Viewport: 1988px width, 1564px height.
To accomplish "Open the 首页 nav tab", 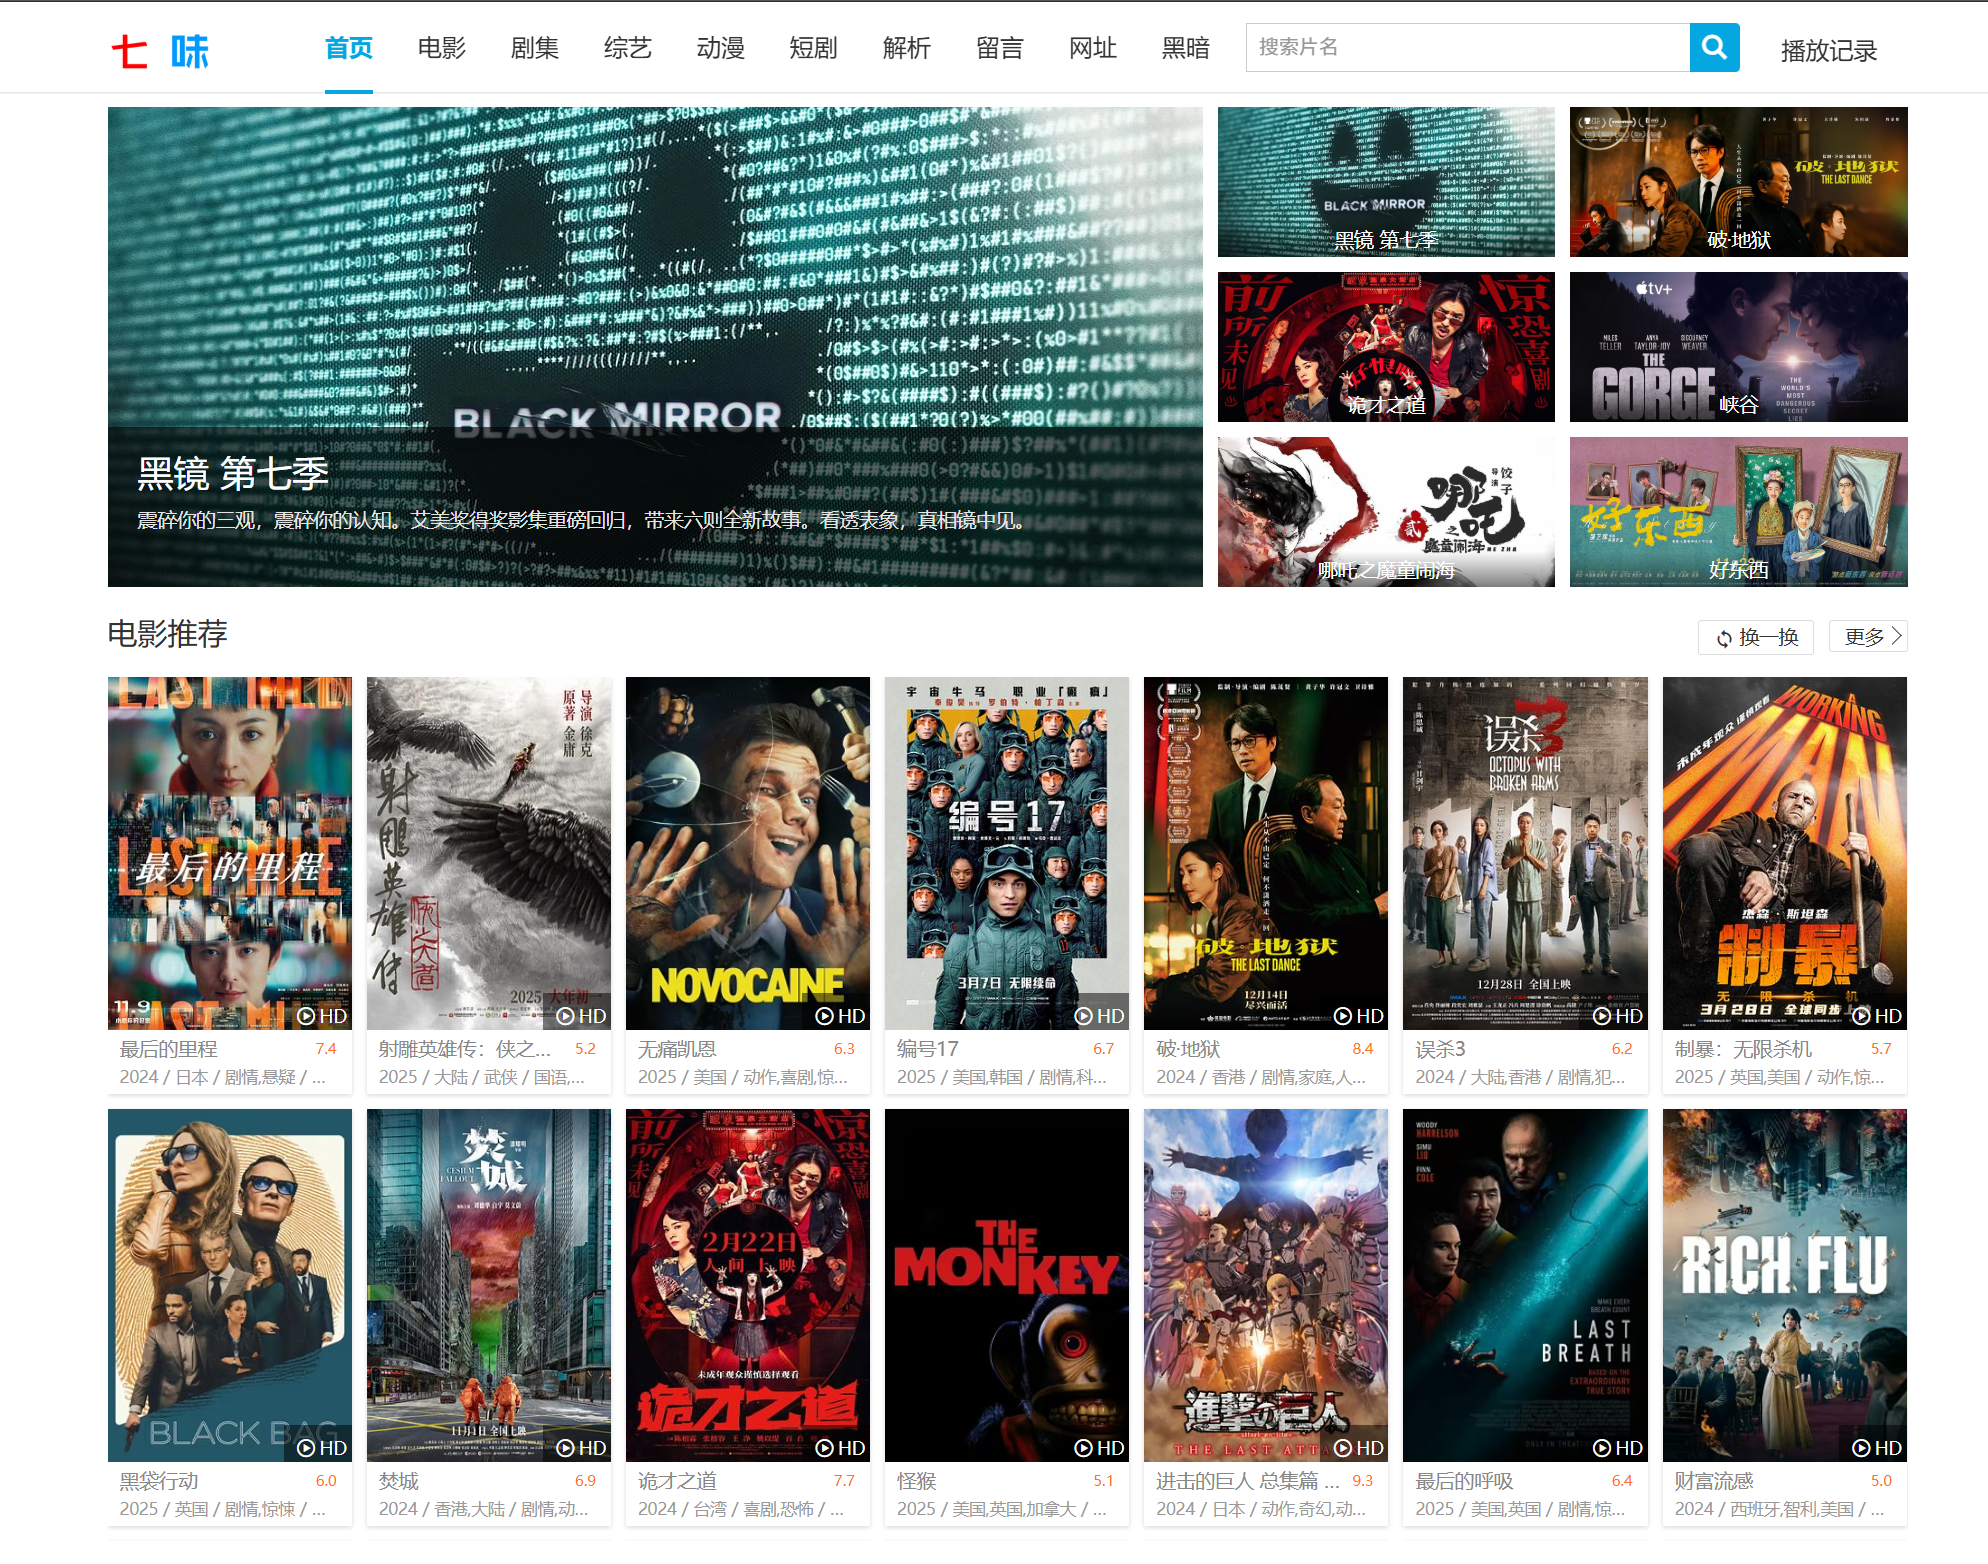I will tap(349, 48).
